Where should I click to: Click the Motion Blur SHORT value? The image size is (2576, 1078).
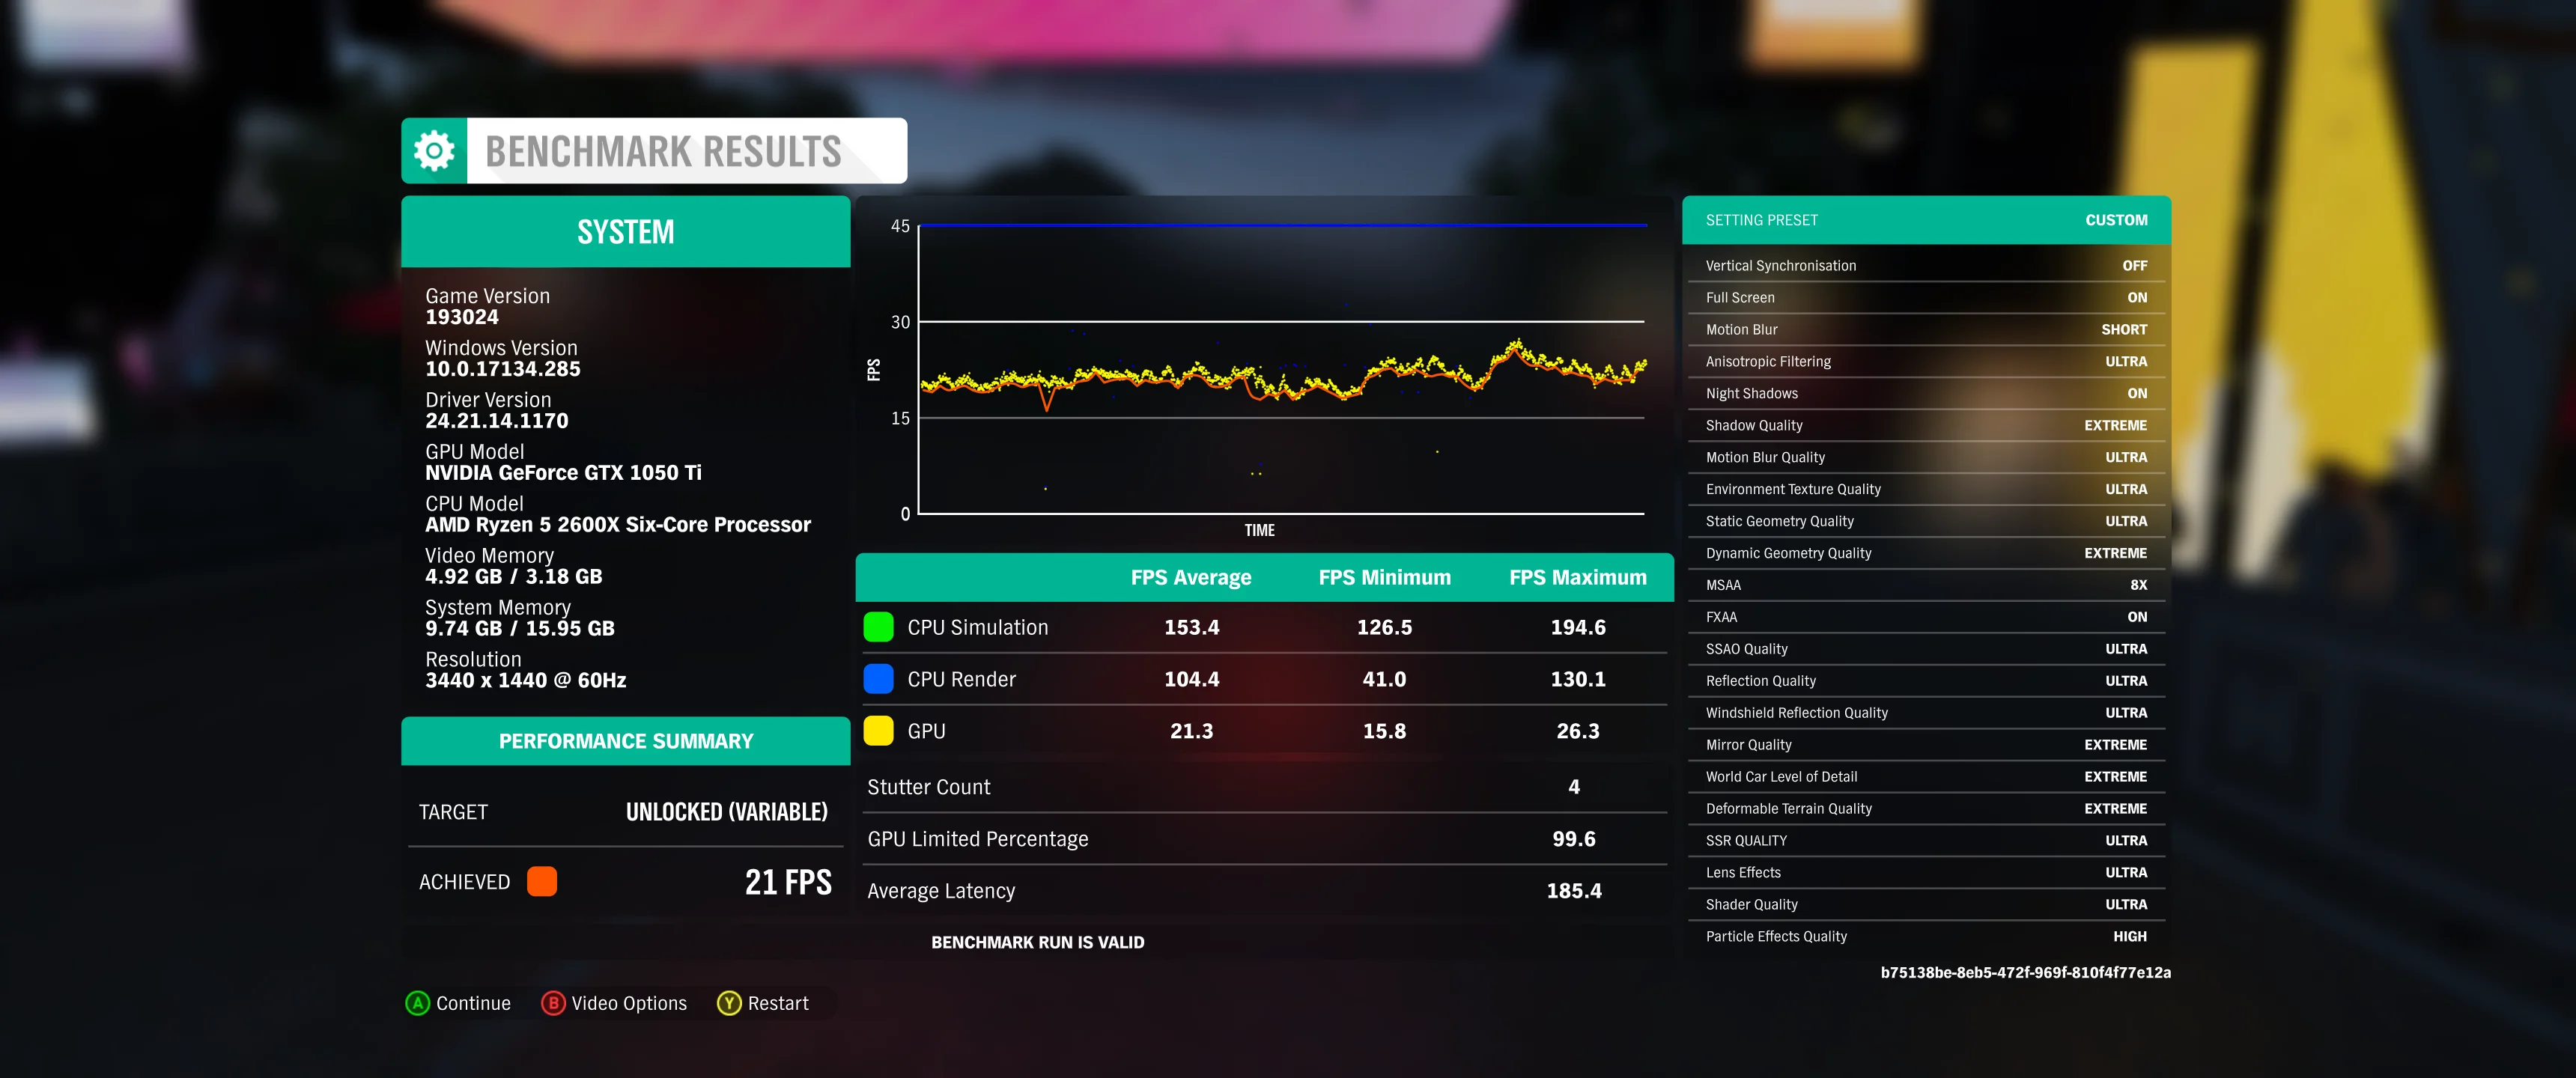(2124, 329)
